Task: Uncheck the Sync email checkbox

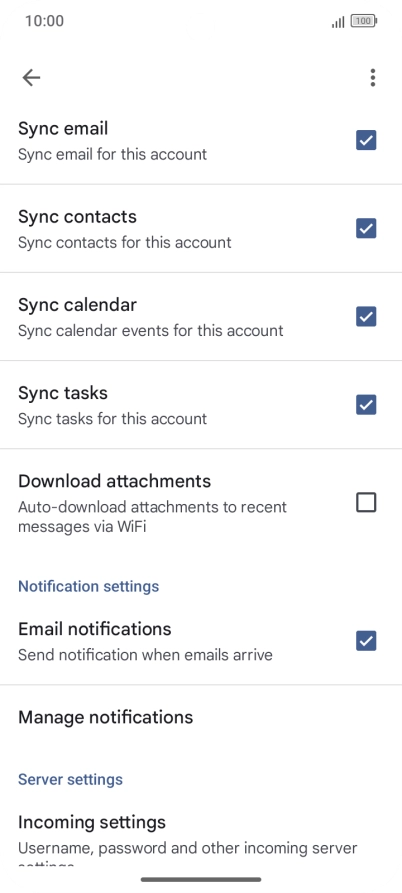Action: click(x=366, y=140)
